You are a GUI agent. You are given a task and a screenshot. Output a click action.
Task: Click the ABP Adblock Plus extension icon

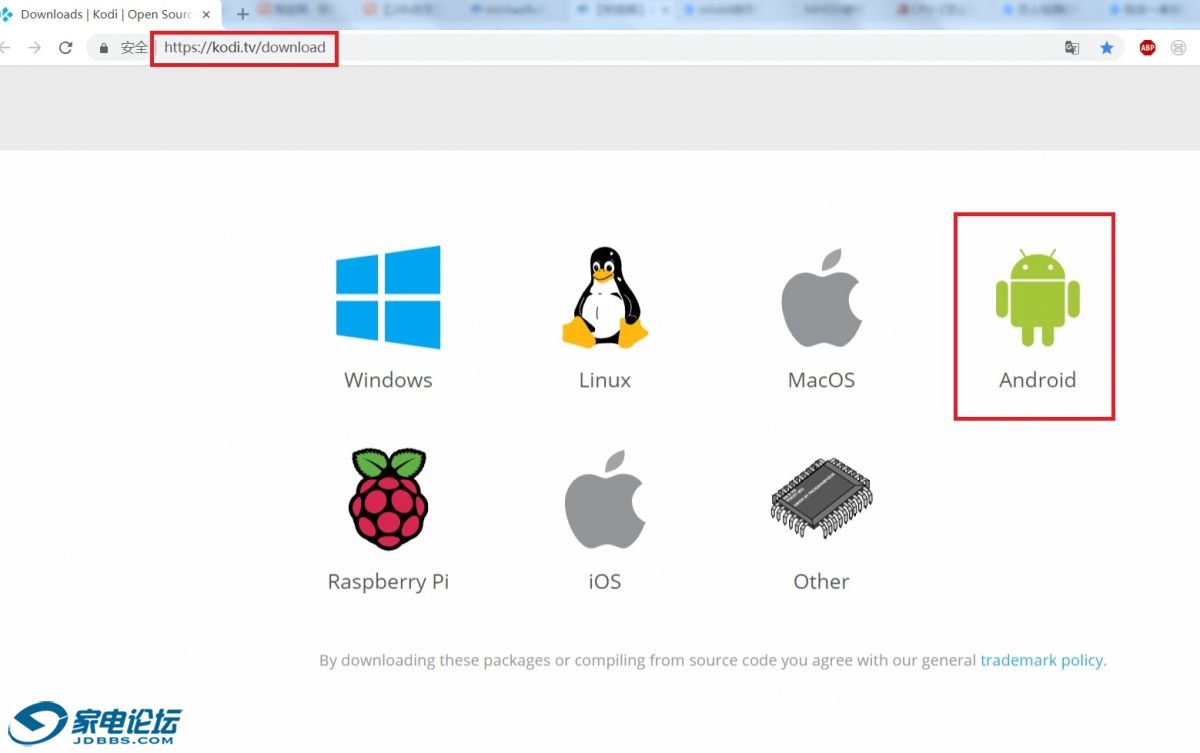[x=1147, y=48]
